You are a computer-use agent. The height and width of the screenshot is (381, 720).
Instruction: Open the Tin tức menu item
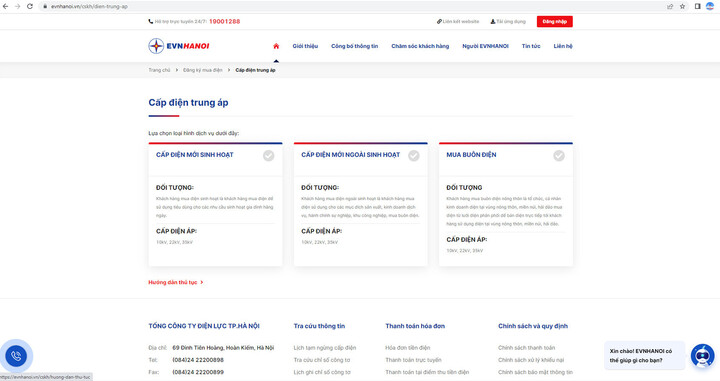(x=531, y=46)
